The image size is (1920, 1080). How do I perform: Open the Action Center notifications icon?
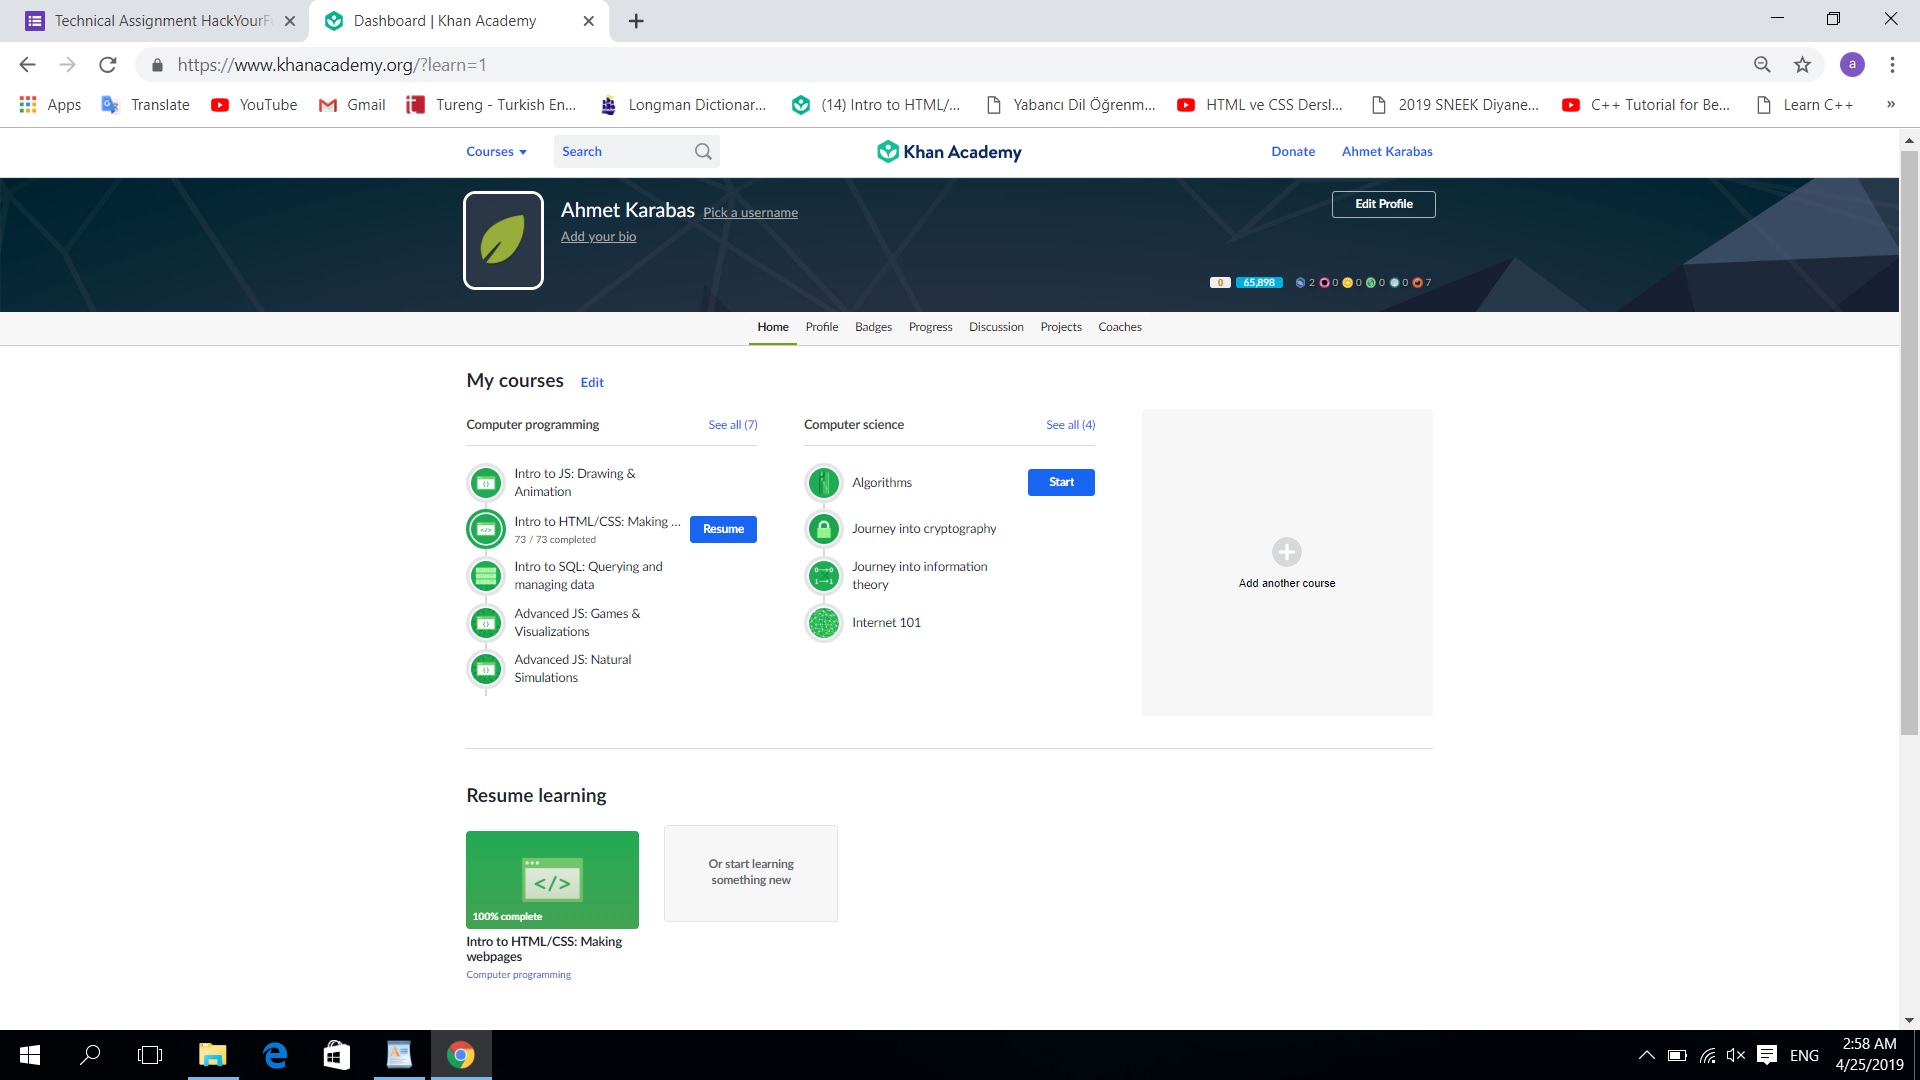(1767, 1055)
